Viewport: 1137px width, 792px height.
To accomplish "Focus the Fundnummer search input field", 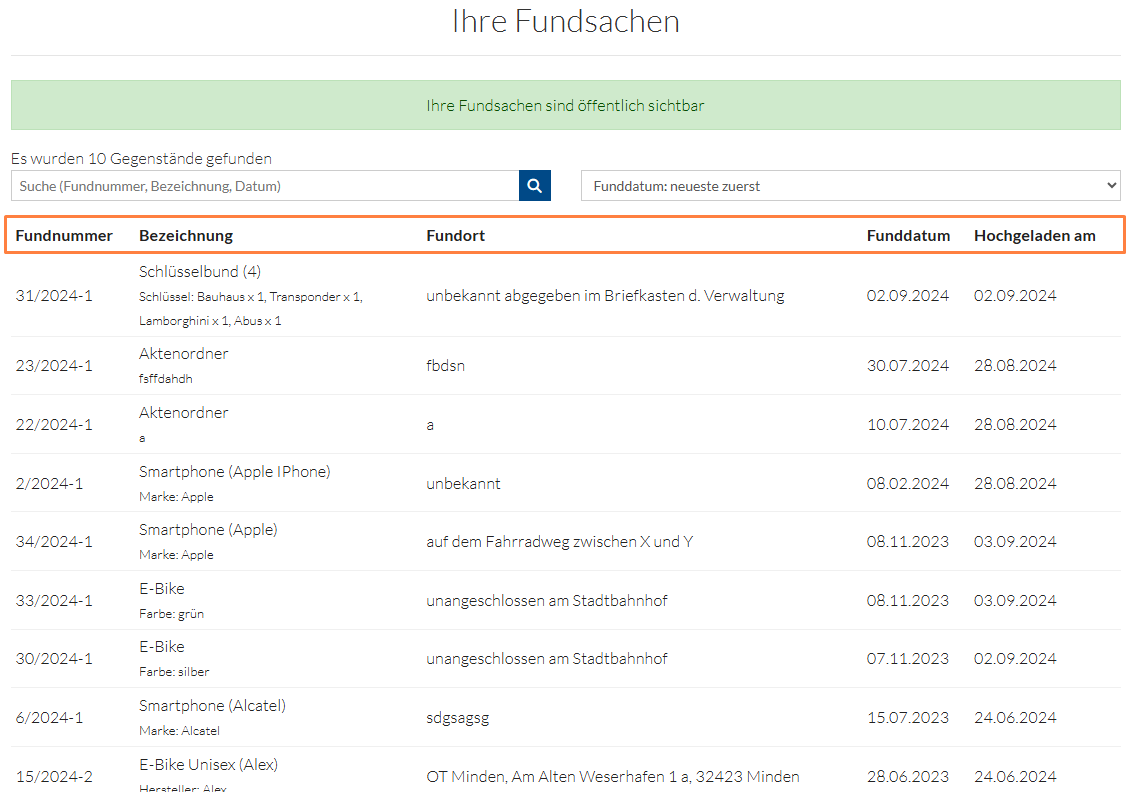I will pos(265,186).
